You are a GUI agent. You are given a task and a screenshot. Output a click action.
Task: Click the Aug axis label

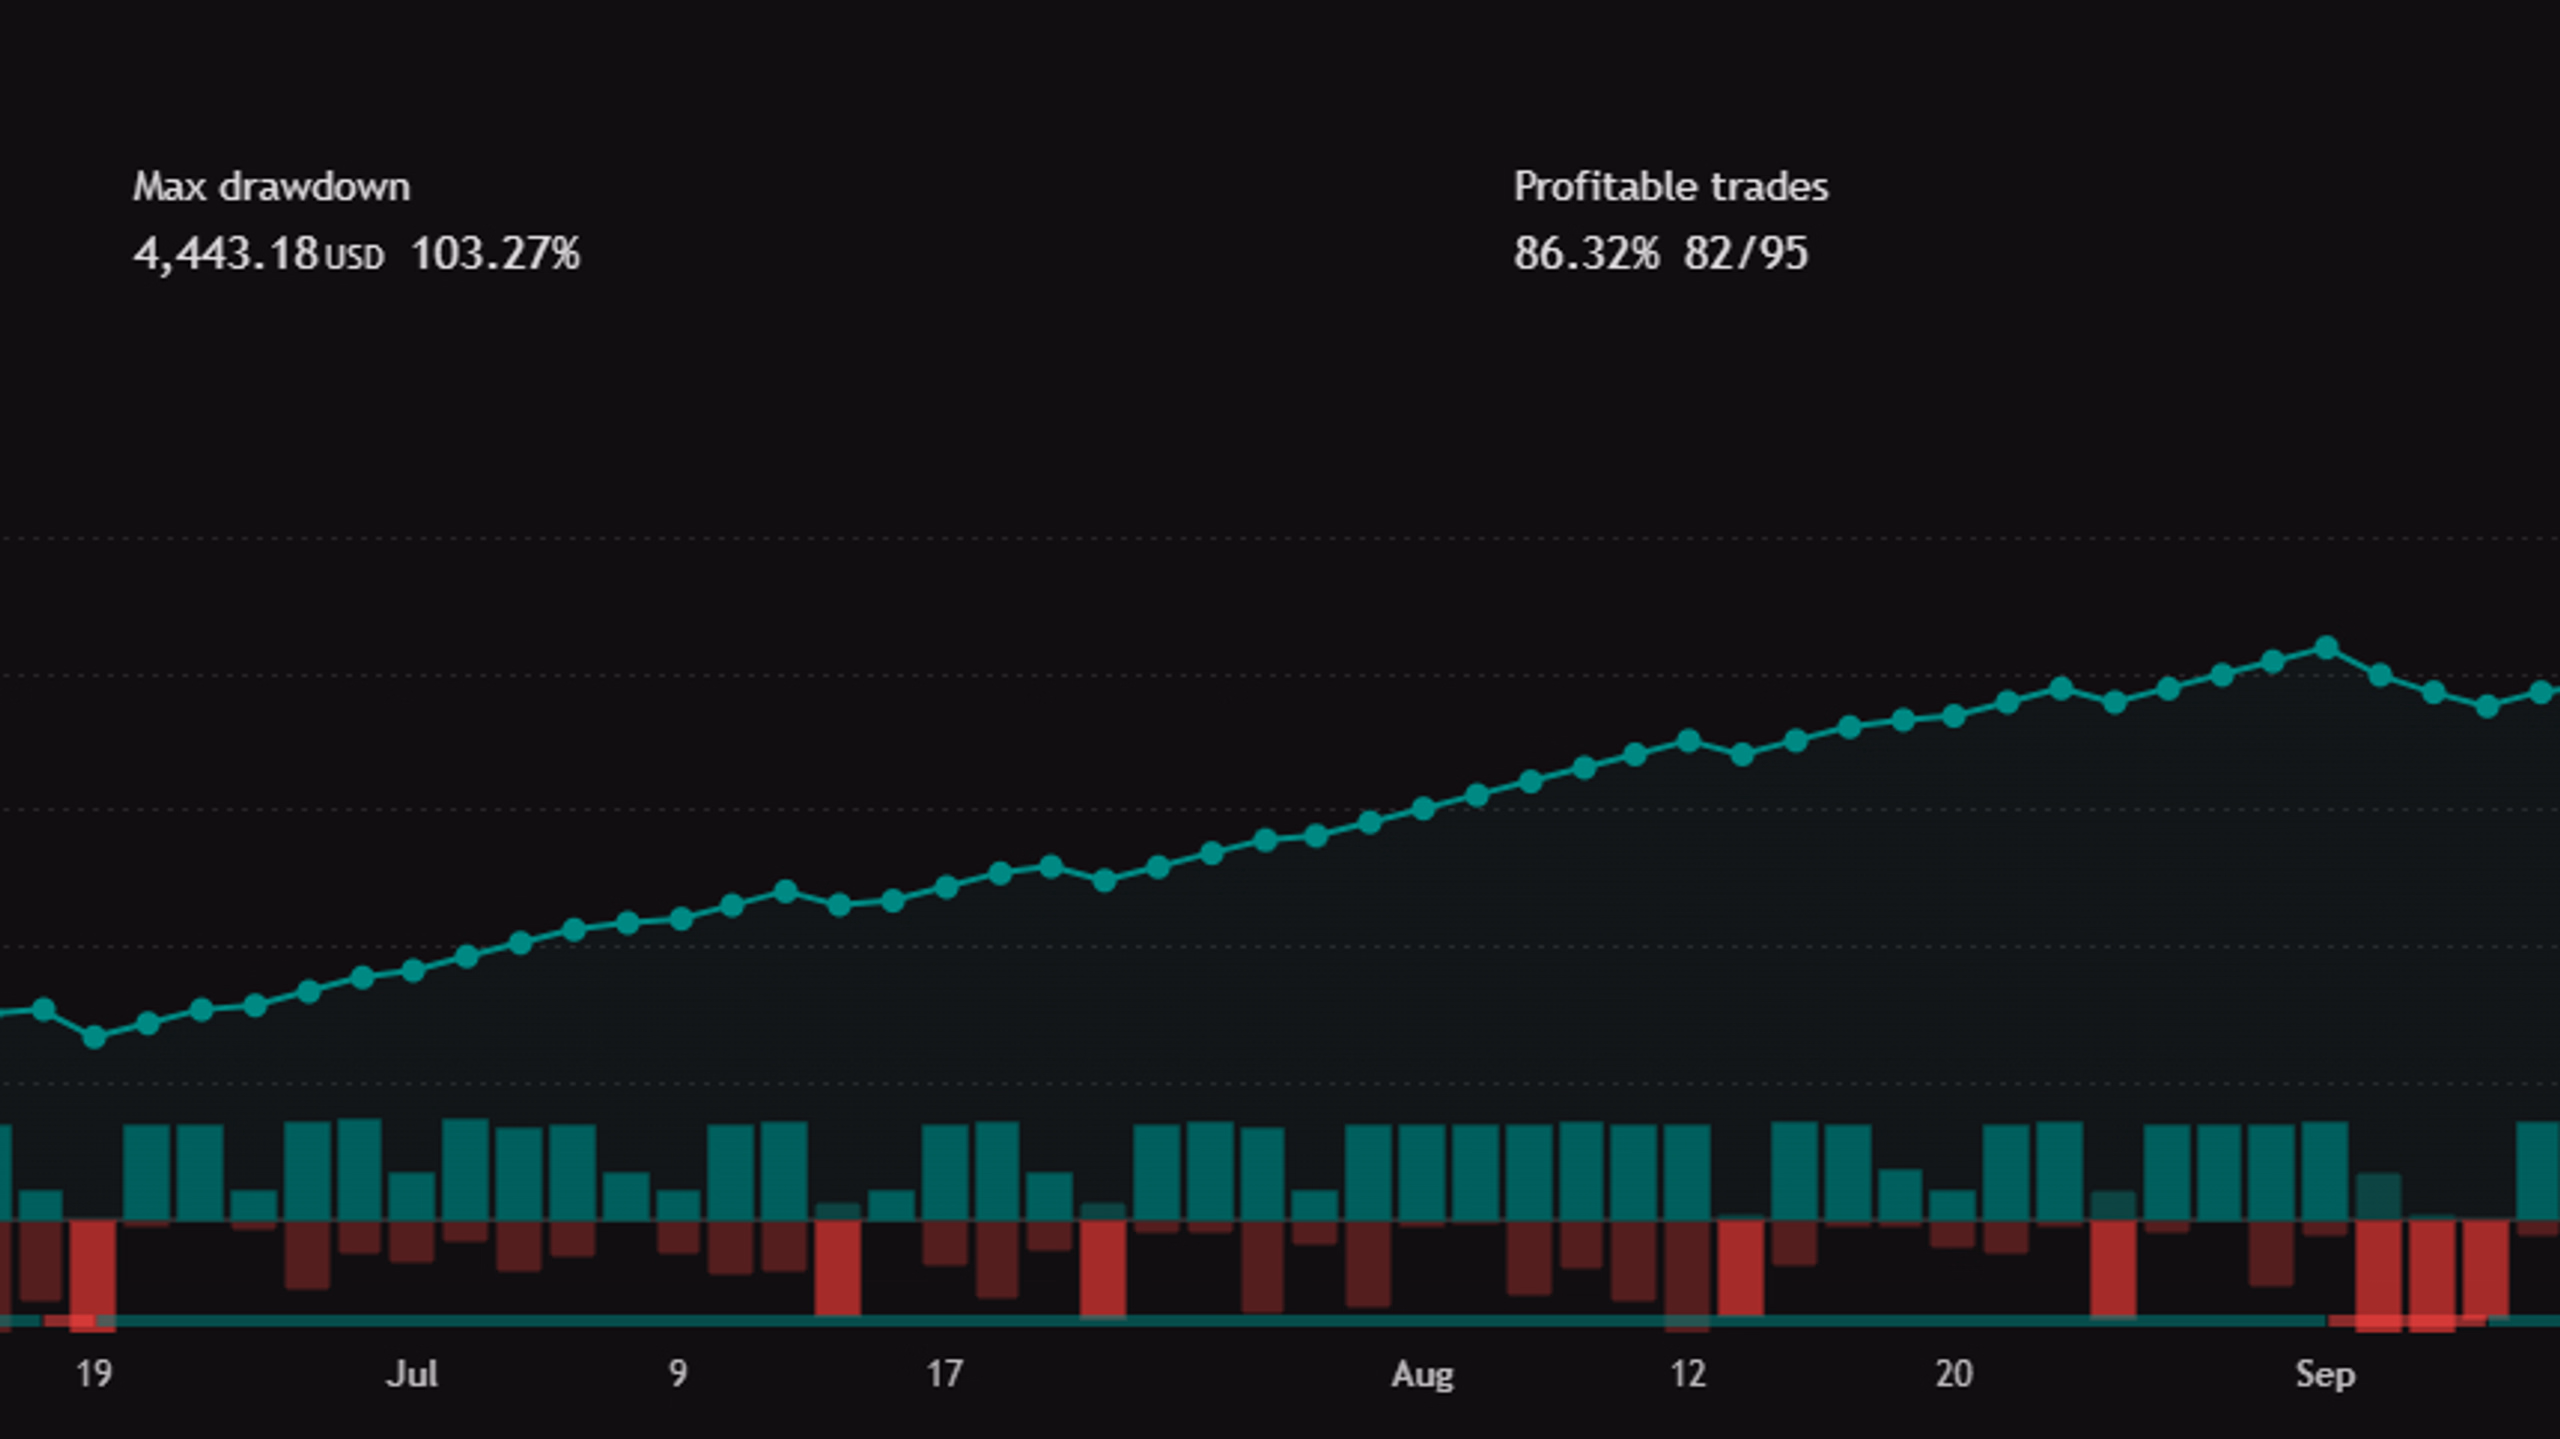[1422, 1375]
